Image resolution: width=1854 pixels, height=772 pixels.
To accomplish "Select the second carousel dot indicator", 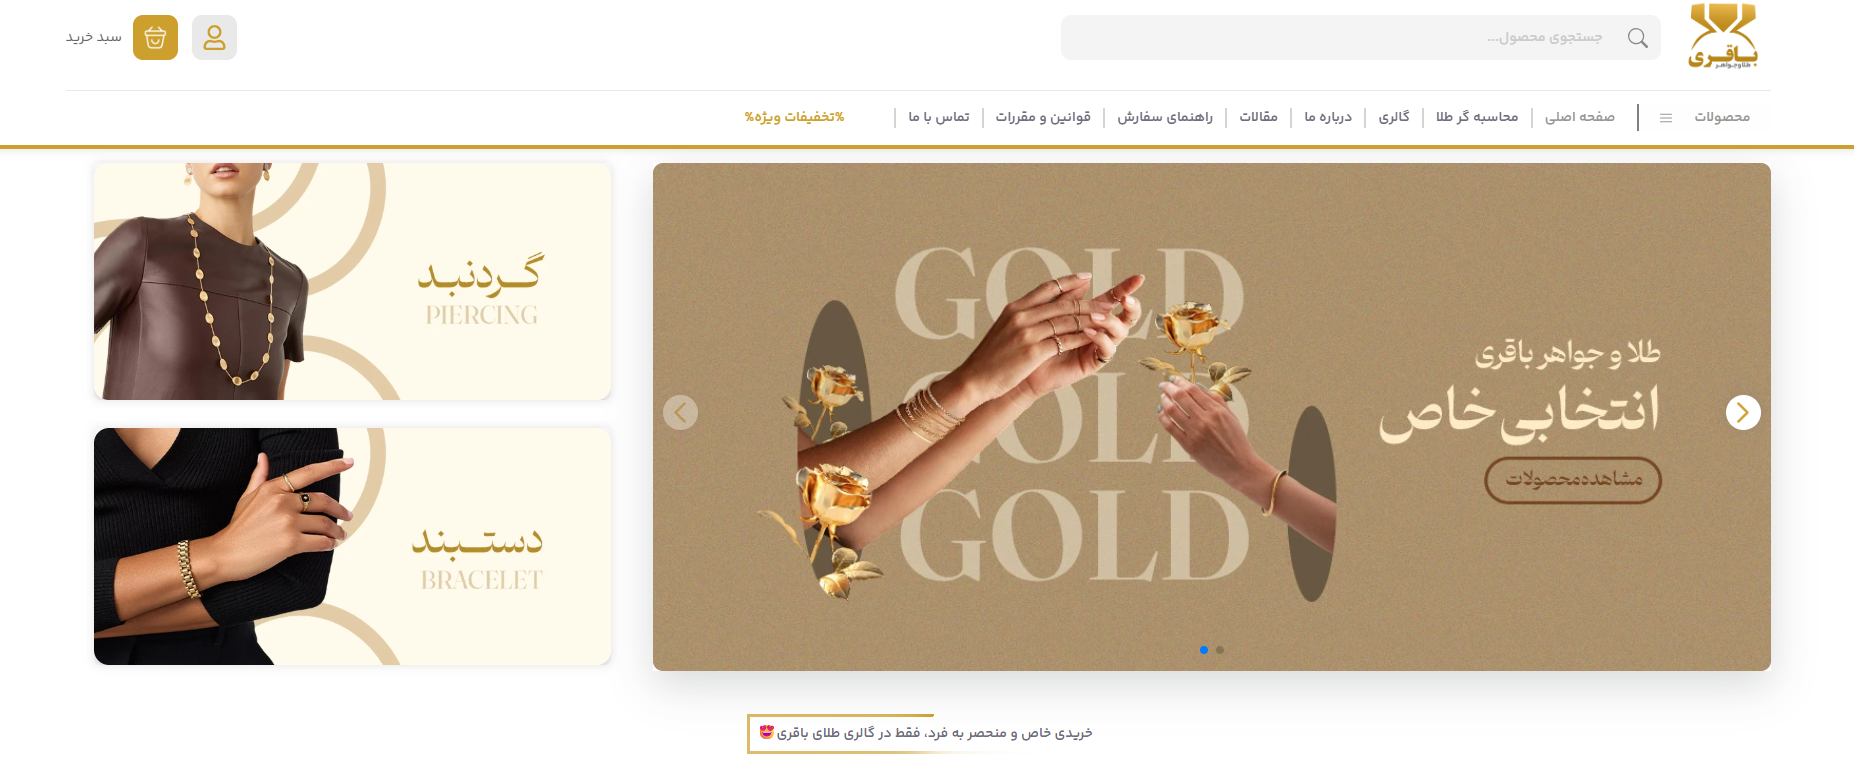I will (1220, 650).
